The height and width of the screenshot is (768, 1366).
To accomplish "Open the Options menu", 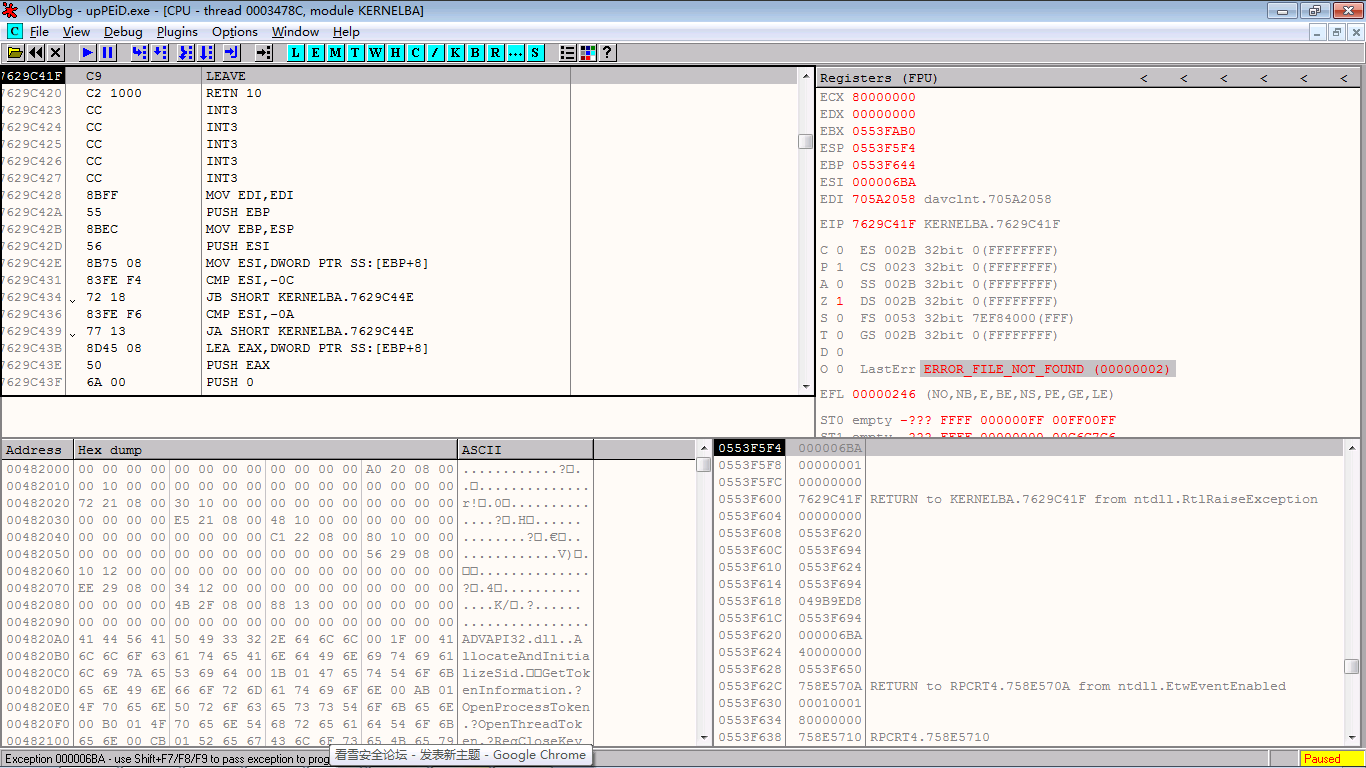I will click(235, 32).
